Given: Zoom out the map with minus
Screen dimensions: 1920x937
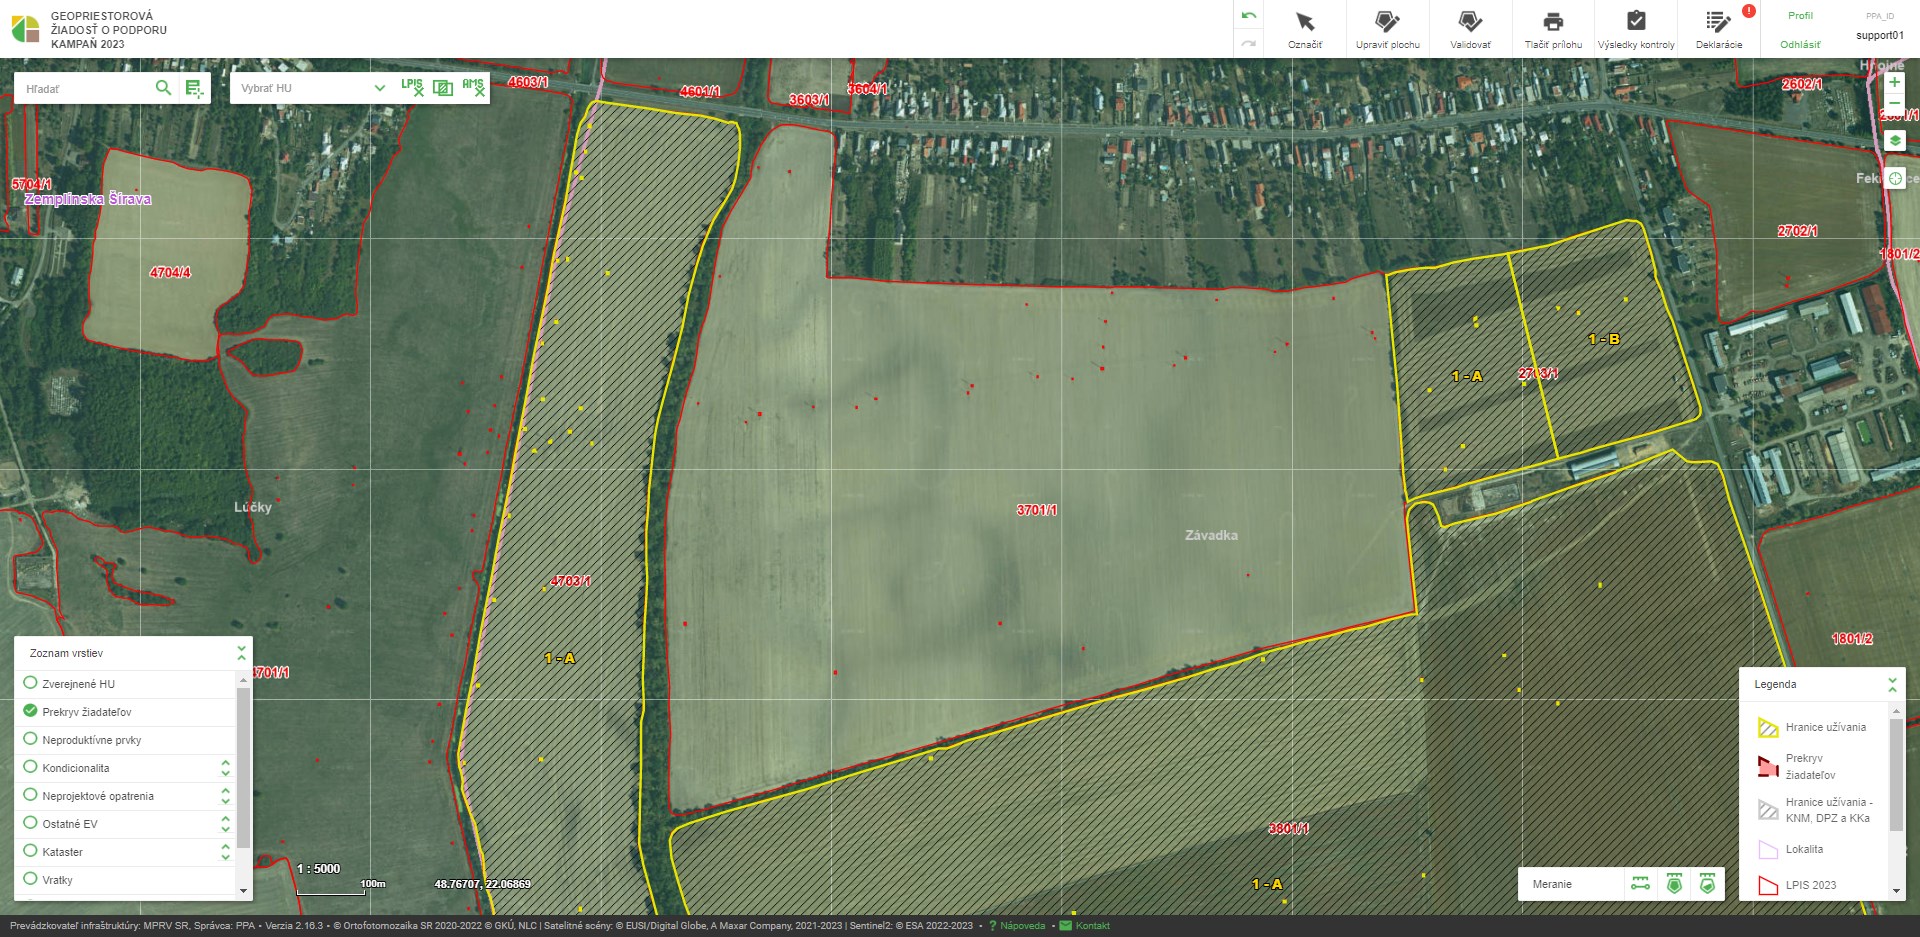Looking at the screenshot, I should coord(1894,103).
